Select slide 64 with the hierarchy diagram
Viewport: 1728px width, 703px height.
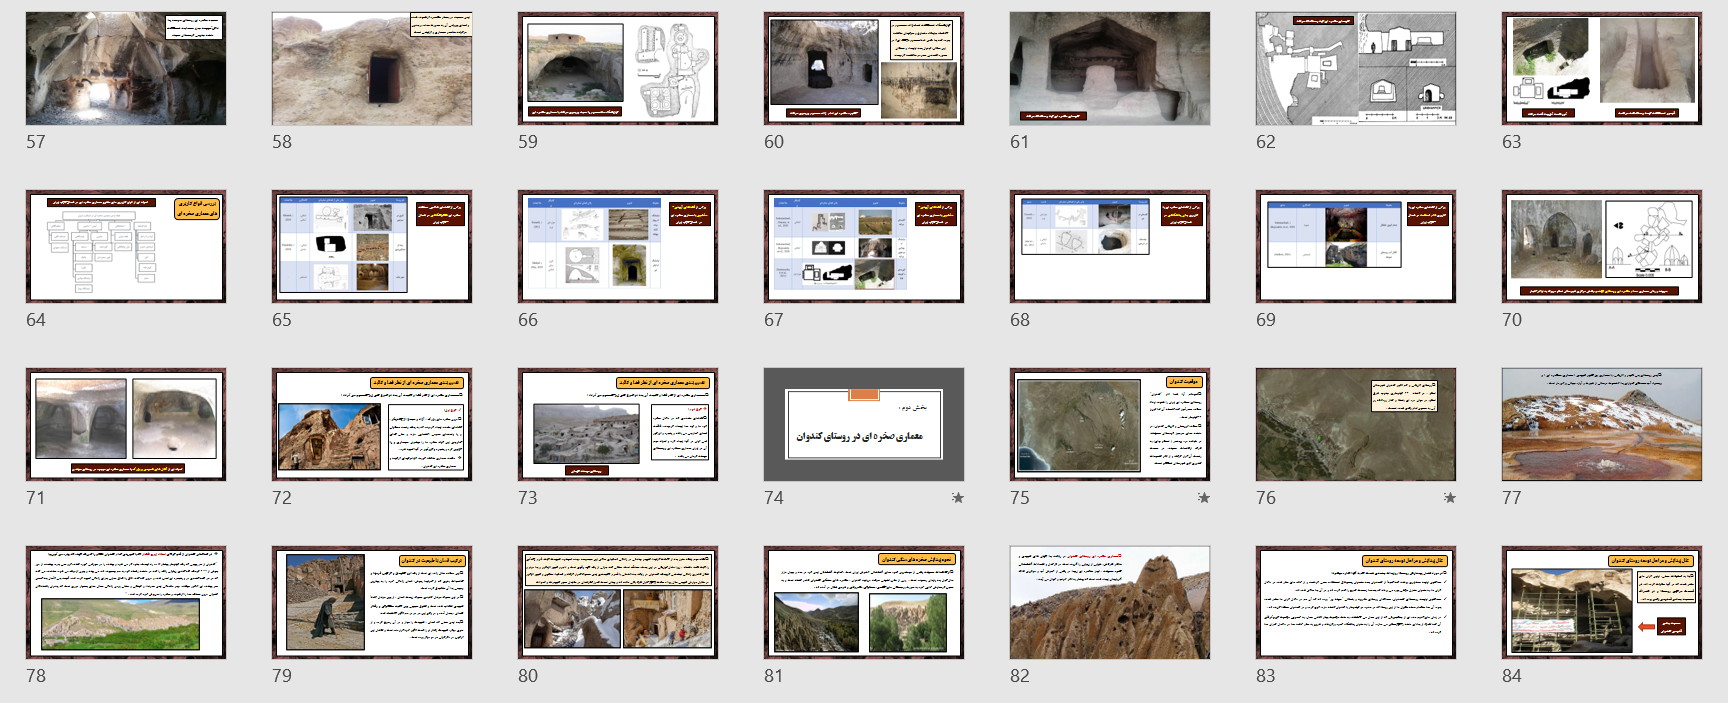click(x=126, y=247)
